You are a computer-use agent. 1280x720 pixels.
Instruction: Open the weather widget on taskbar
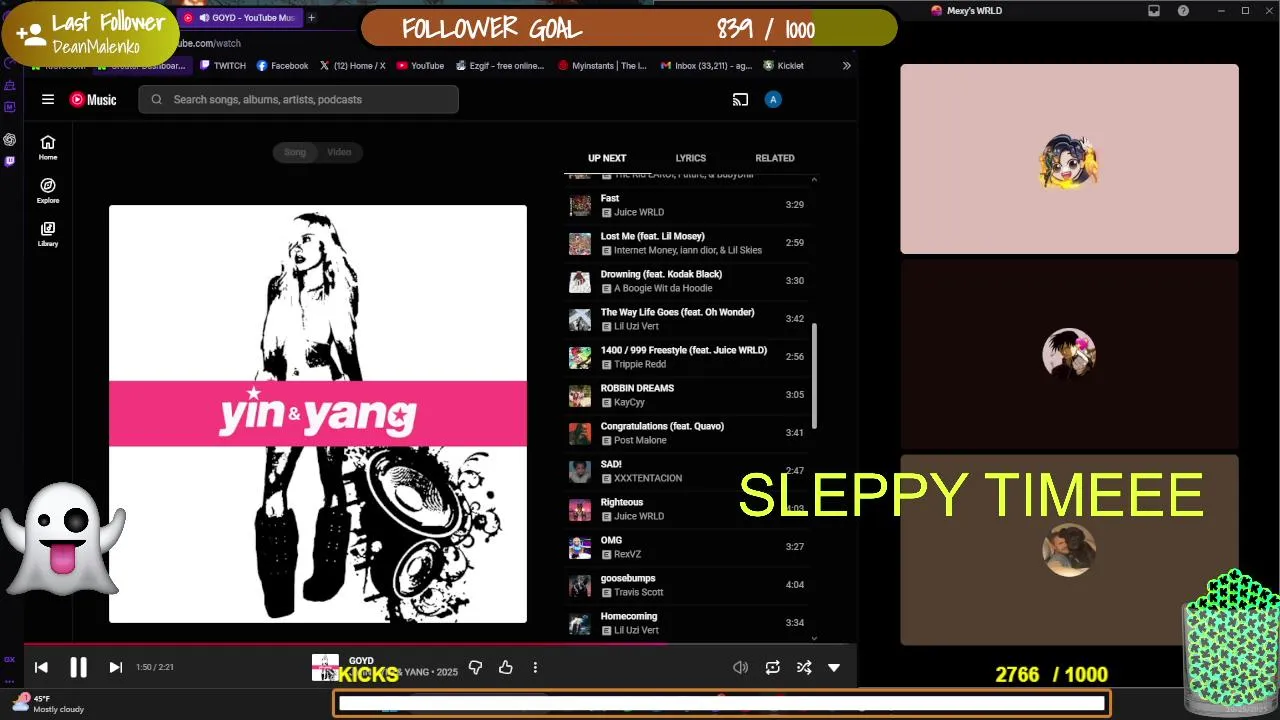[x=48, y=704]
